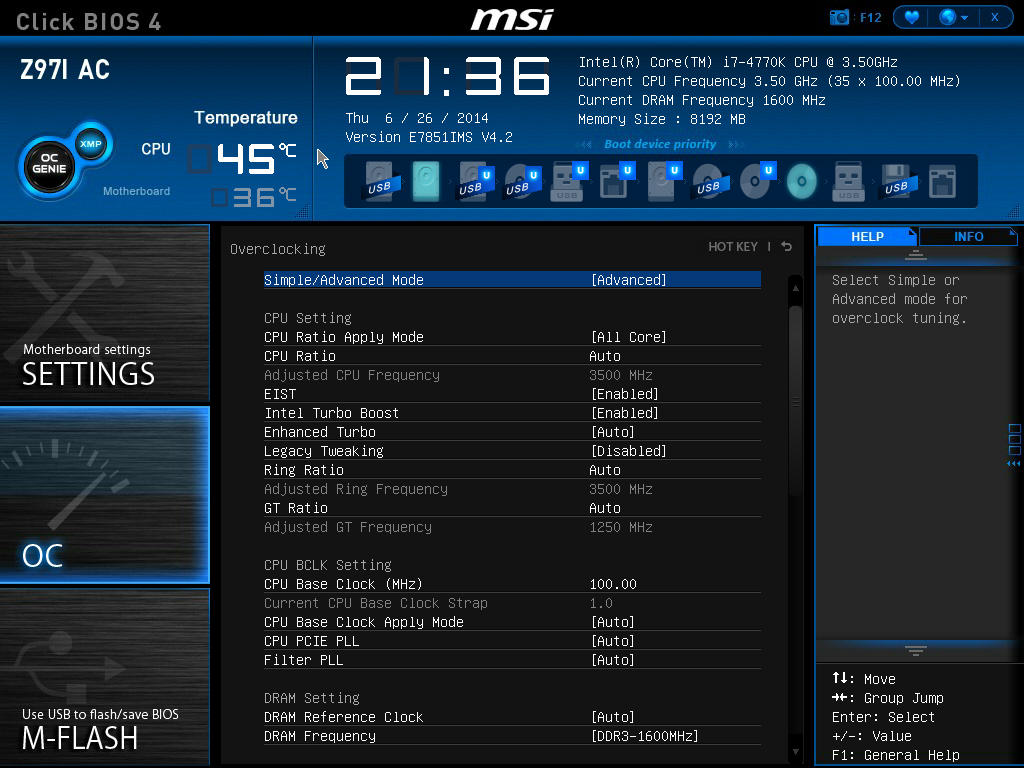Screen dimensions: 1024x768
Task: Switch to the INFO tab
Action: pos(968,236)
